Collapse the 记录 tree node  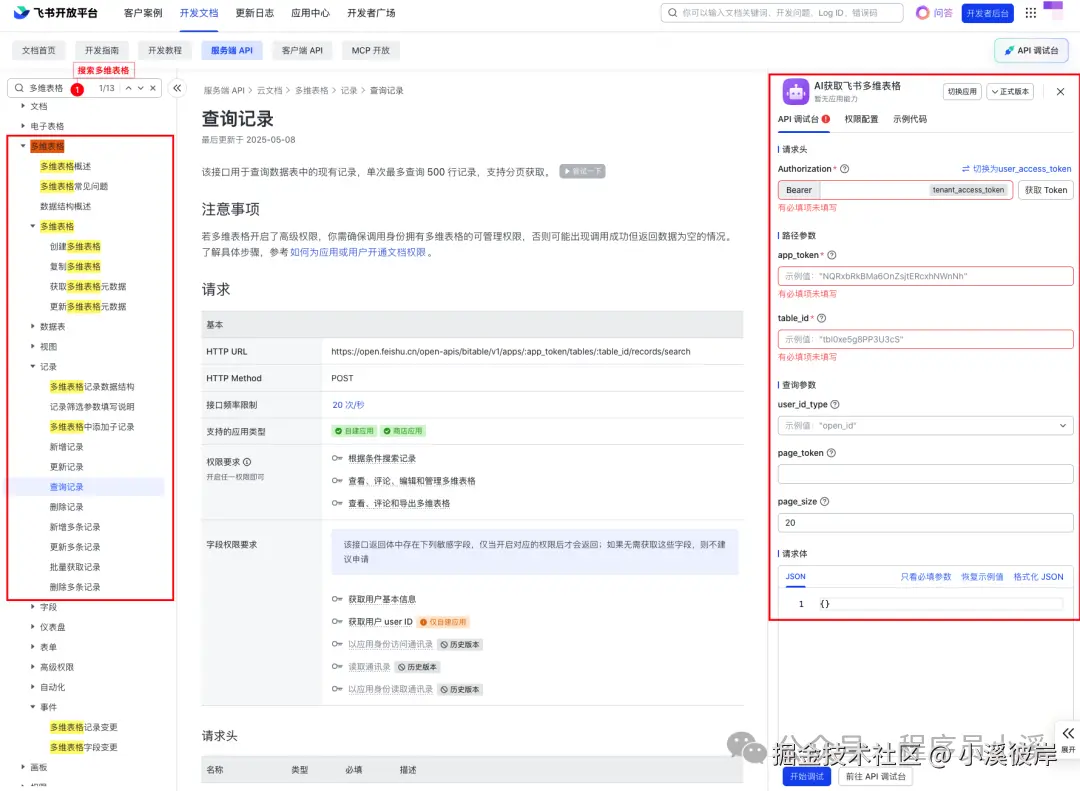pos(33,367)
